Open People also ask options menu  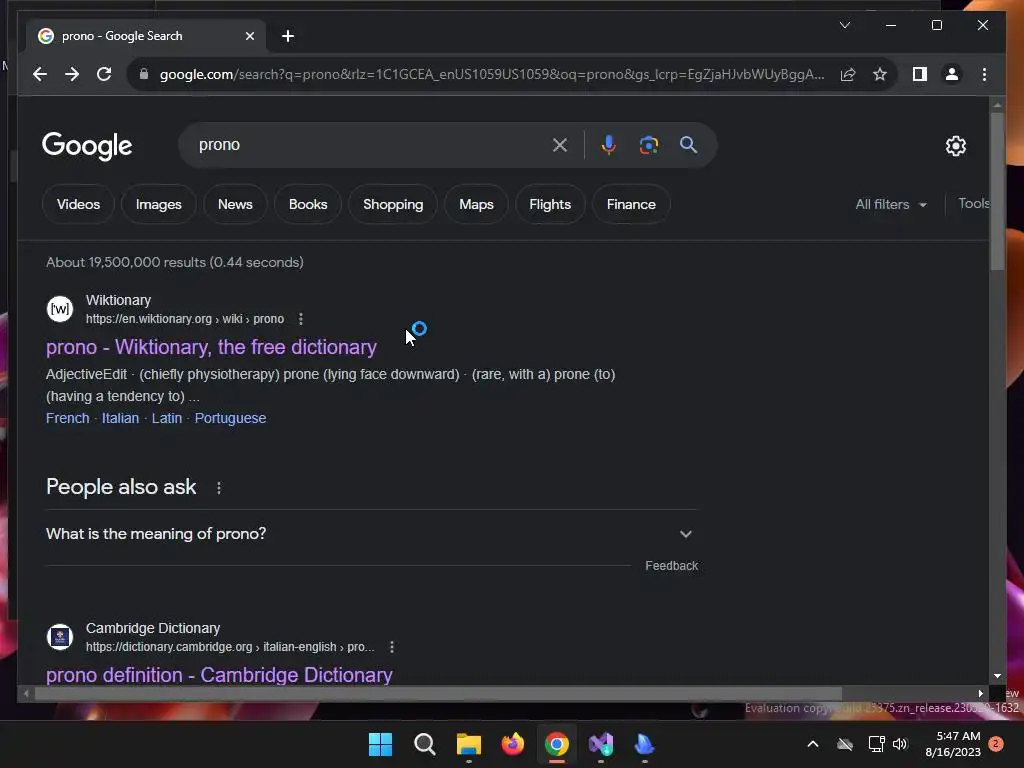219,488
